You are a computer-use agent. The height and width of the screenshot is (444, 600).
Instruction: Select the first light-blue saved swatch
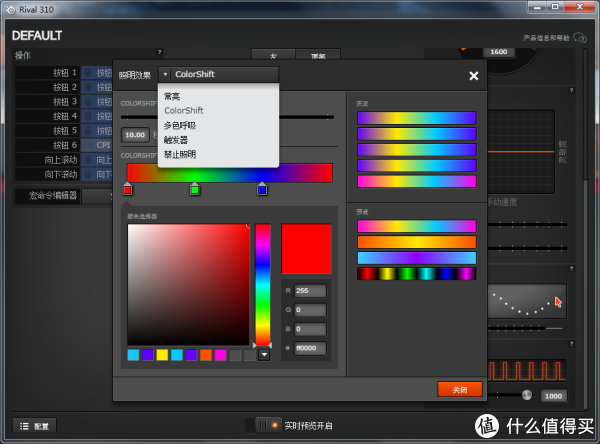pyautogui.click(x=133, y=355)
